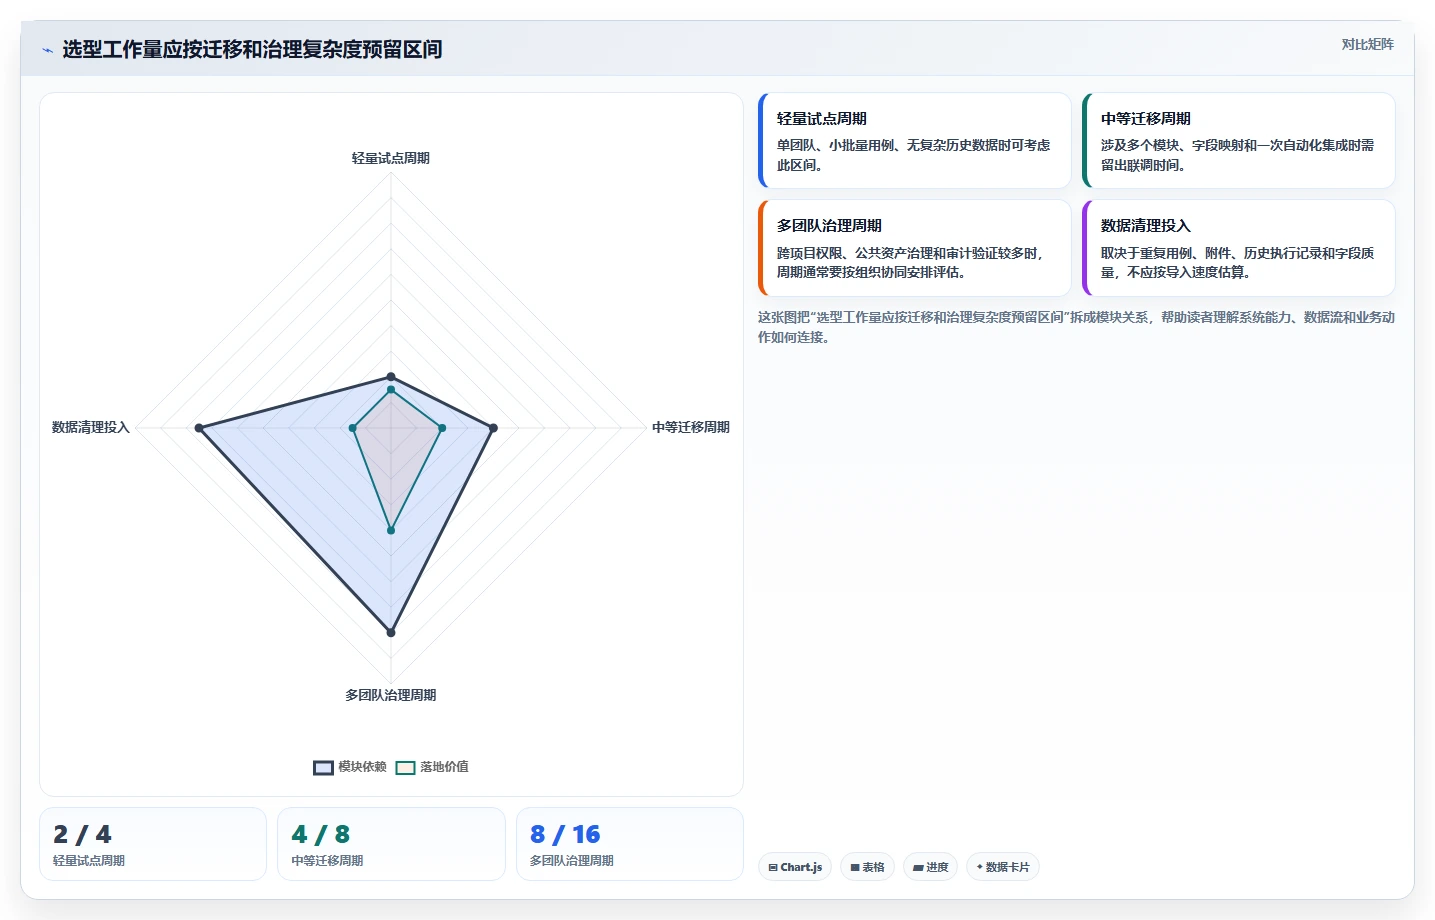Click the 对比矩阵 label in header
Image resolution: width=1435 pixels, height=920 pixels.
coord(1367,44)
